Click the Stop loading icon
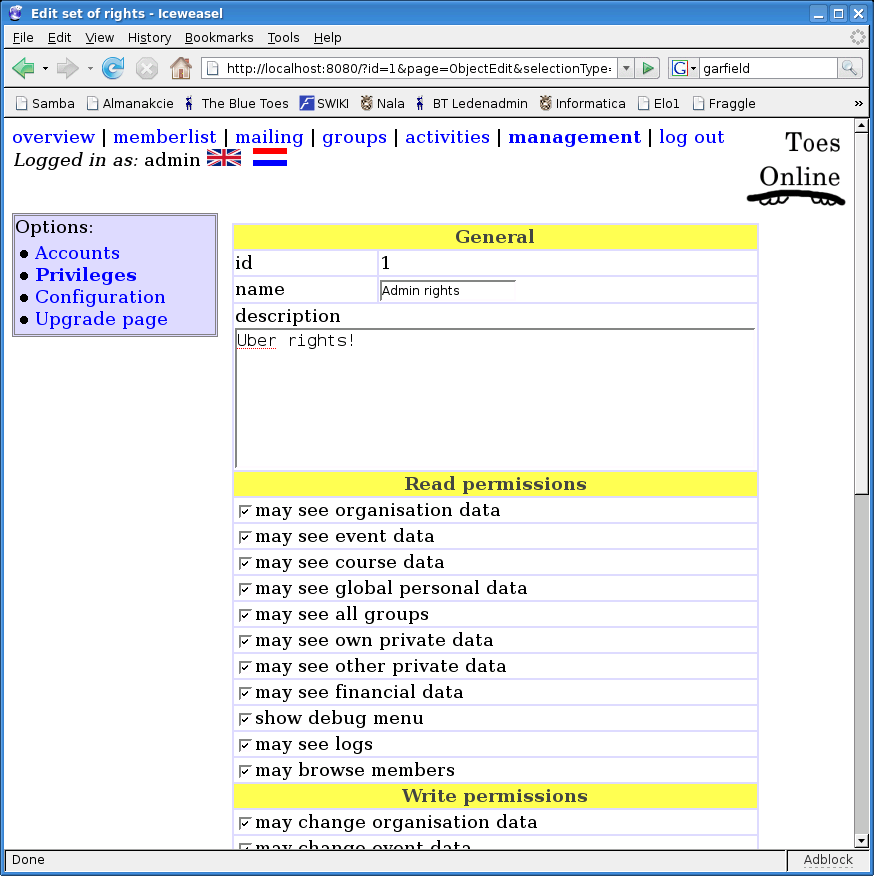Screen dimensions: 874x876 tap(147, 69)
